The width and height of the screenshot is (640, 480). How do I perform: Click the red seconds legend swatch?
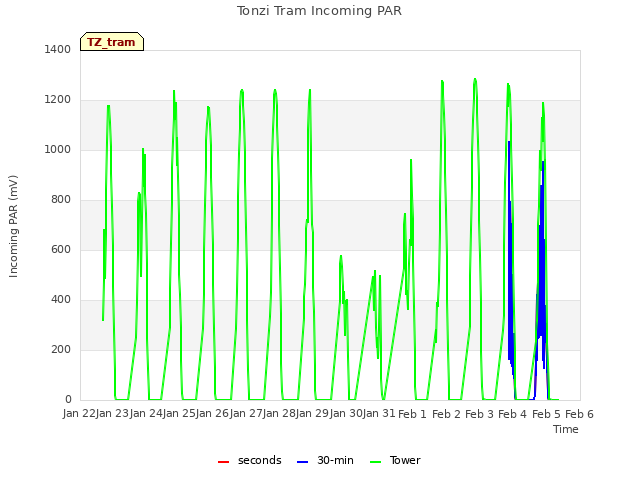224,462
